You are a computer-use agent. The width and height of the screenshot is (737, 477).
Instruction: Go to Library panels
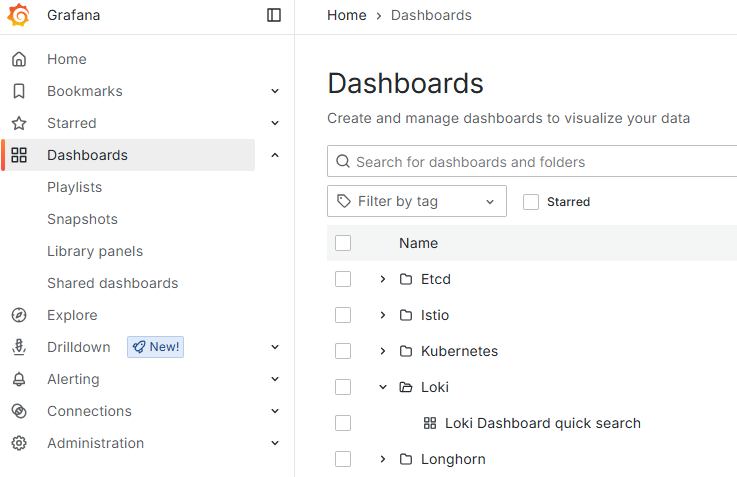coord(95,251)
